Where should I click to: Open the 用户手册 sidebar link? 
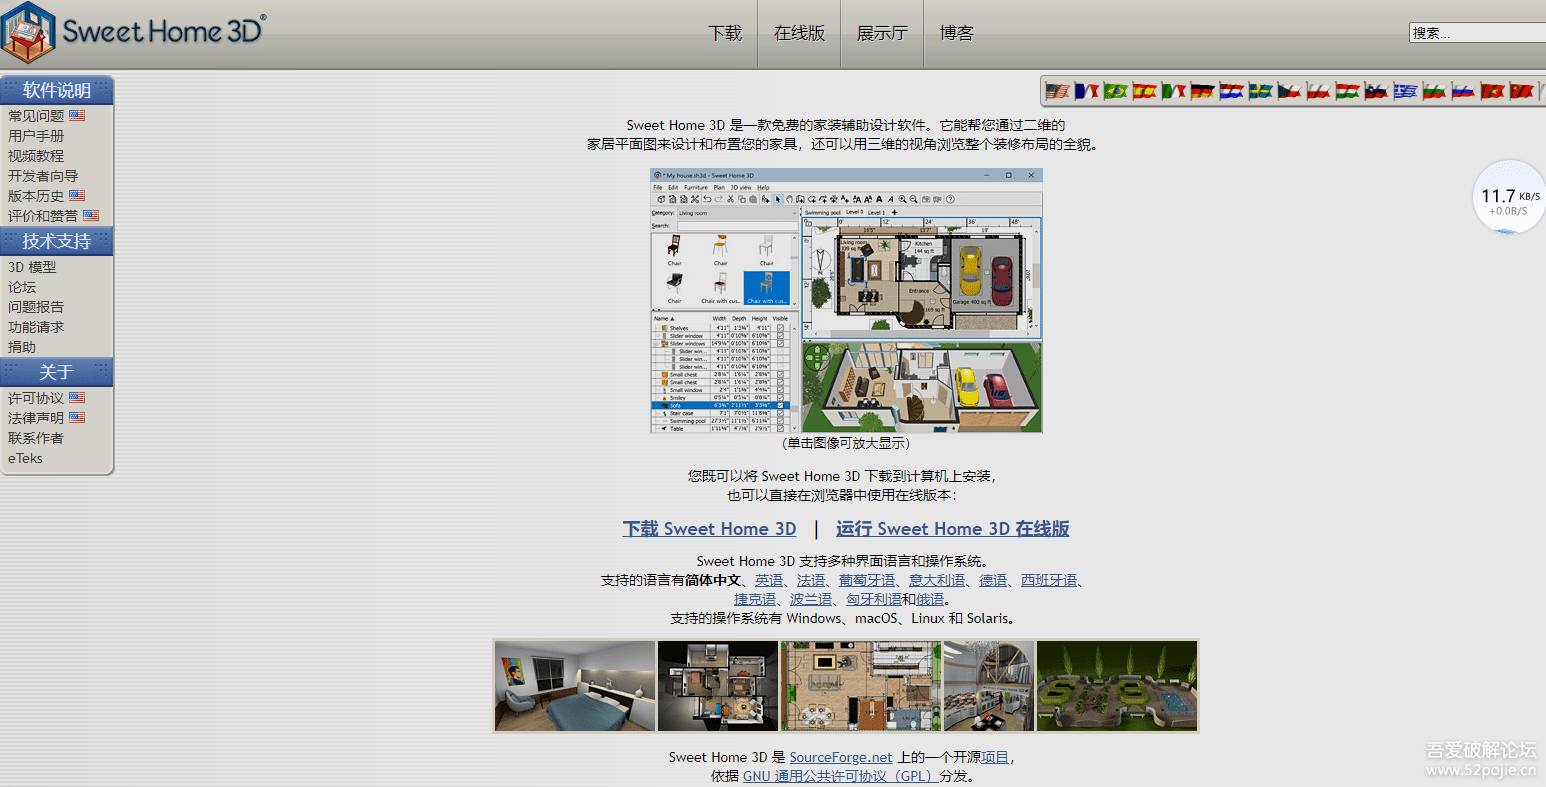point(36,136)
